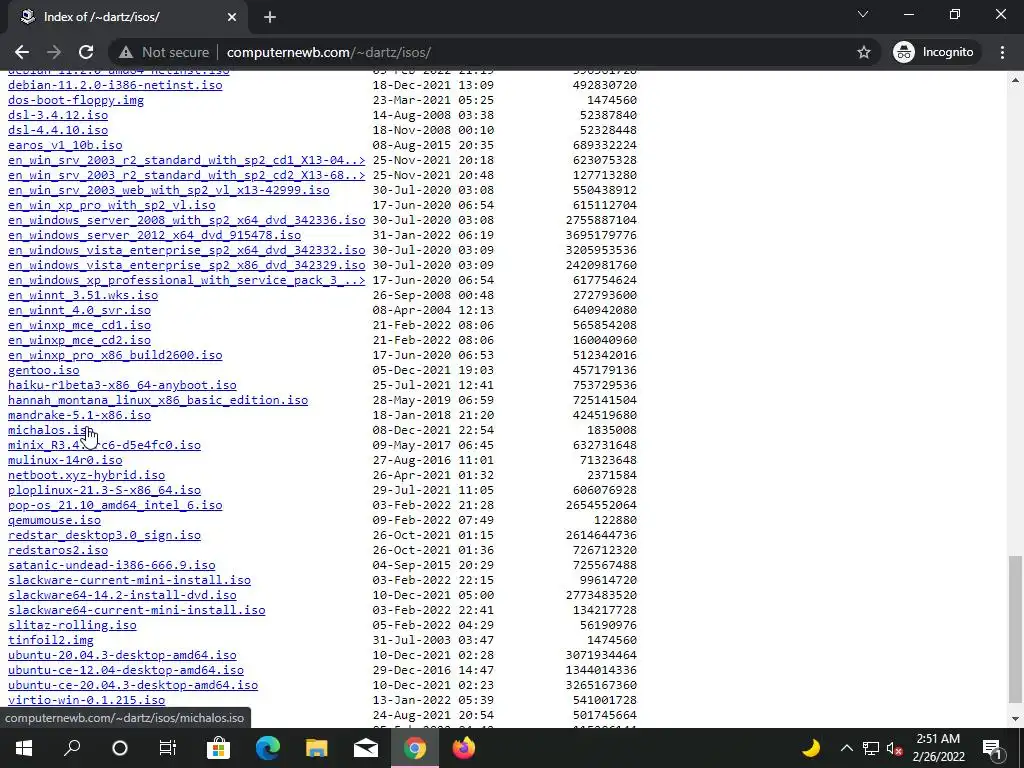Open the earos_v1_10b.iso link
The image size is (1024, 768).
(65, 145)
